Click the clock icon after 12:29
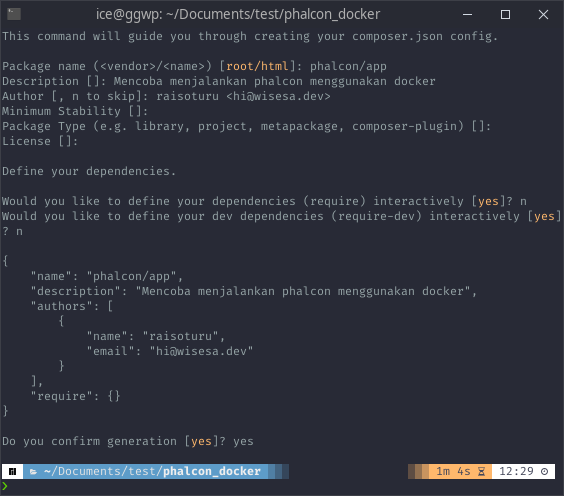 tap(545, 471)
